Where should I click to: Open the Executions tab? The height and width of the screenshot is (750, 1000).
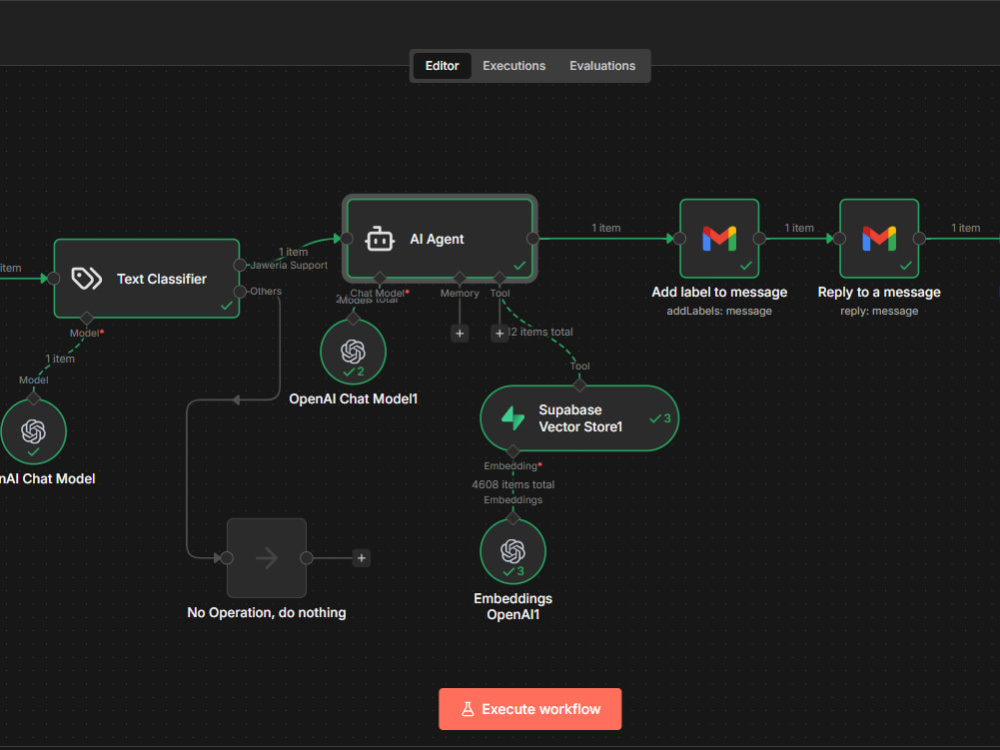514,66
